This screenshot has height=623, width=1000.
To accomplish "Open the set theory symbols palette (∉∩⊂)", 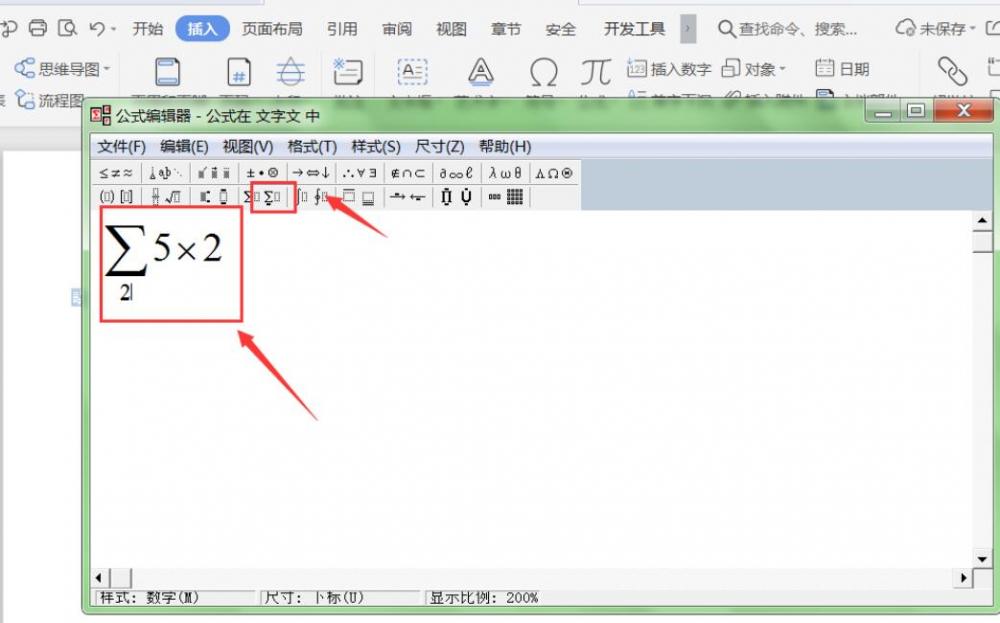I will [x=408, y=173].
